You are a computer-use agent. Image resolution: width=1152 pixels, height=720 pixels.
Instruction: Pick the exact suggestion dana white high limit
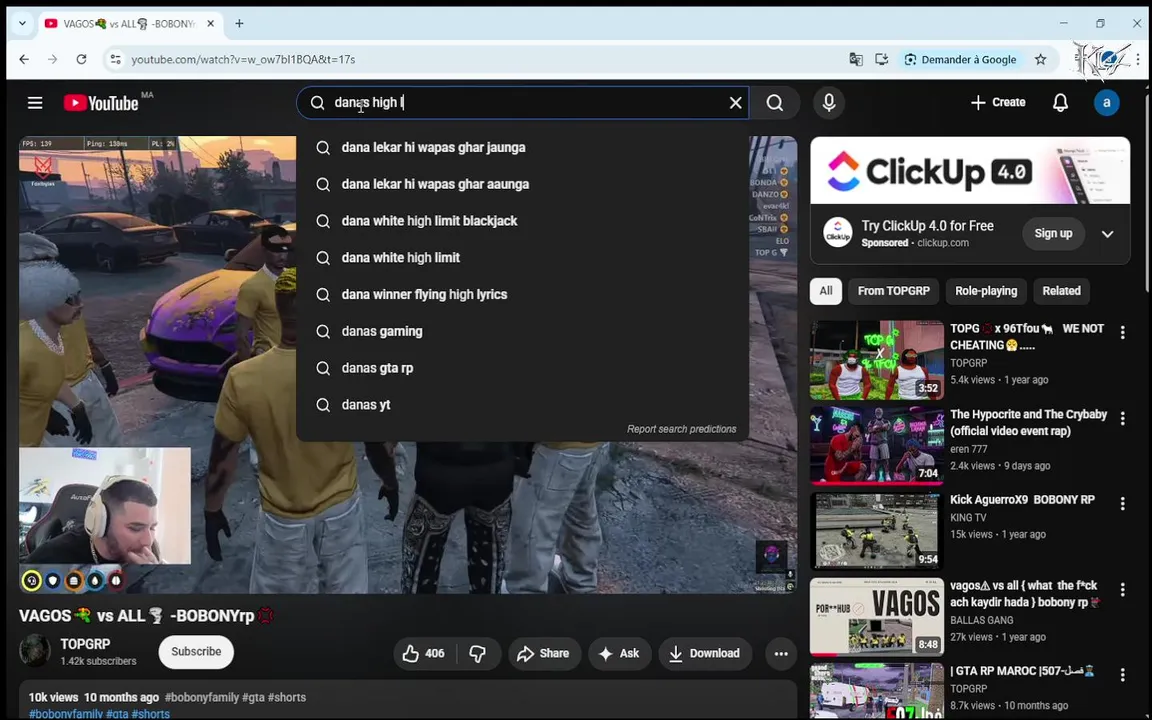point(522,258)
